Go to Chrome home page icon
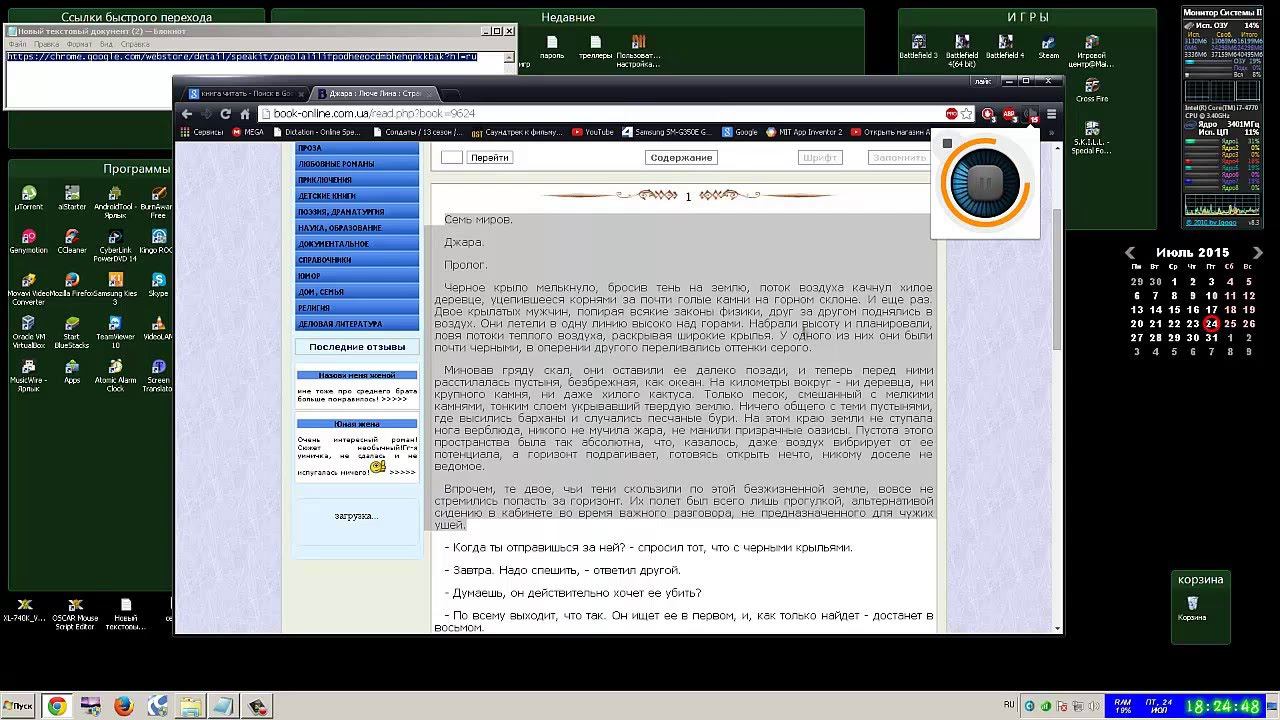The width and height of the screenshot is (1280, 720). tap(245, 114)
